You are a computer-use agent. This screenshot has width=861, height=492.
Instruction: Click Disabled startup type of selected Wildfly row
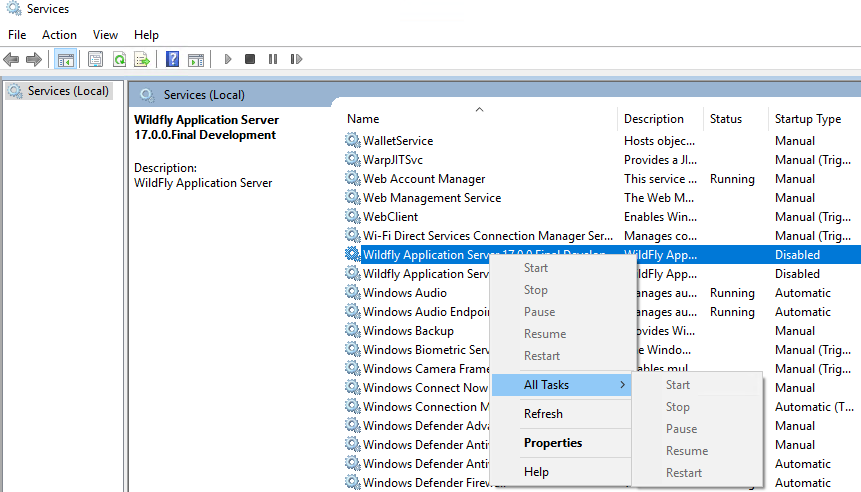click(797, 255)
